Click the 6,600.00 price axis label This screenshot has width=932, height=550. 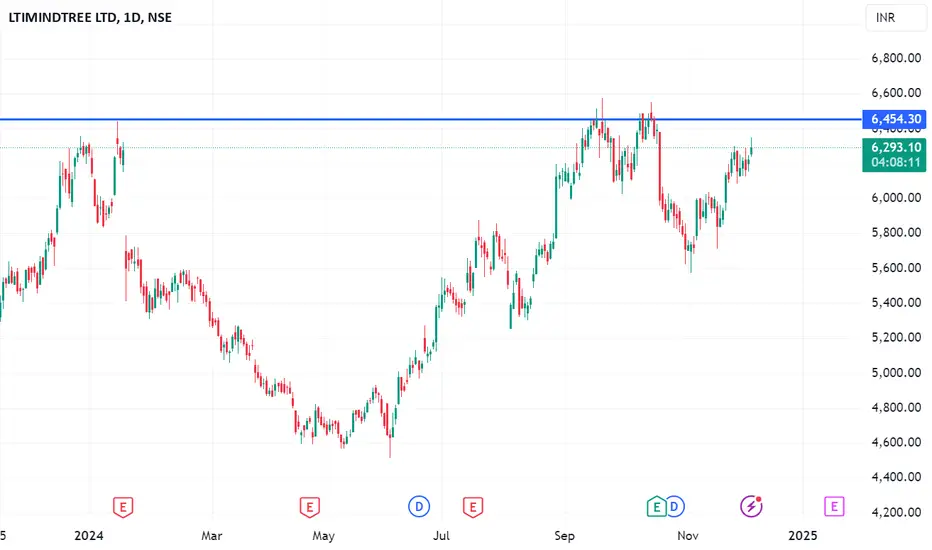point(896,93)
